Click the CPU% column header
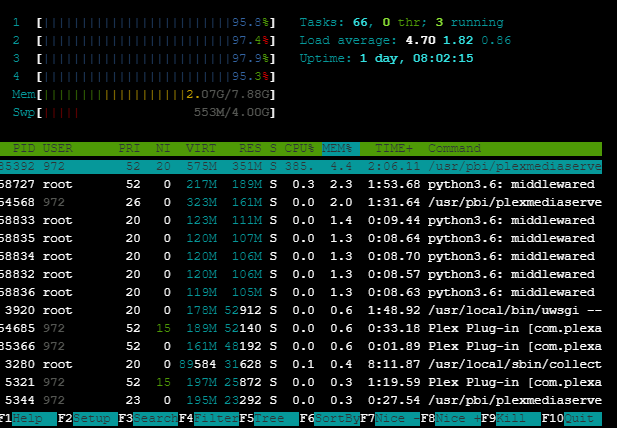617x429 pixels. tap(299, 149)
